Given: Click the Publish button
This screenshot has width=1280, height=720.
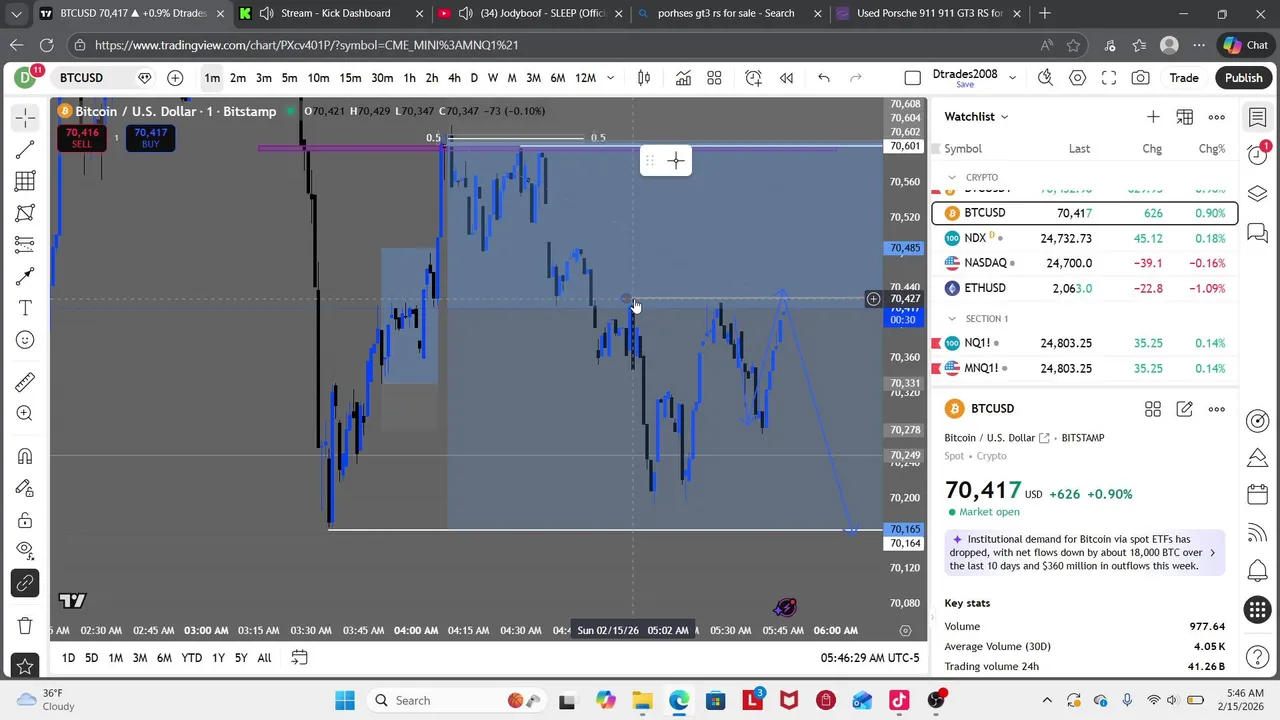Looking at the screenshot, I should pos(1244,78).
